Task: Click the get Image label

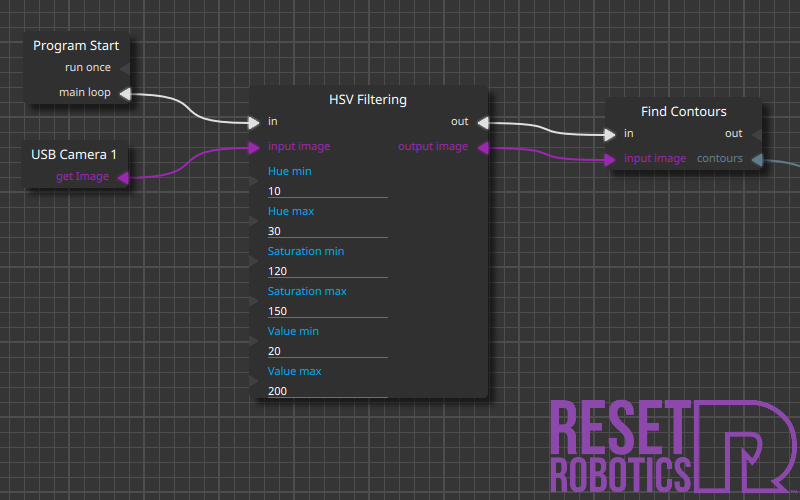Action: (82, 177)
